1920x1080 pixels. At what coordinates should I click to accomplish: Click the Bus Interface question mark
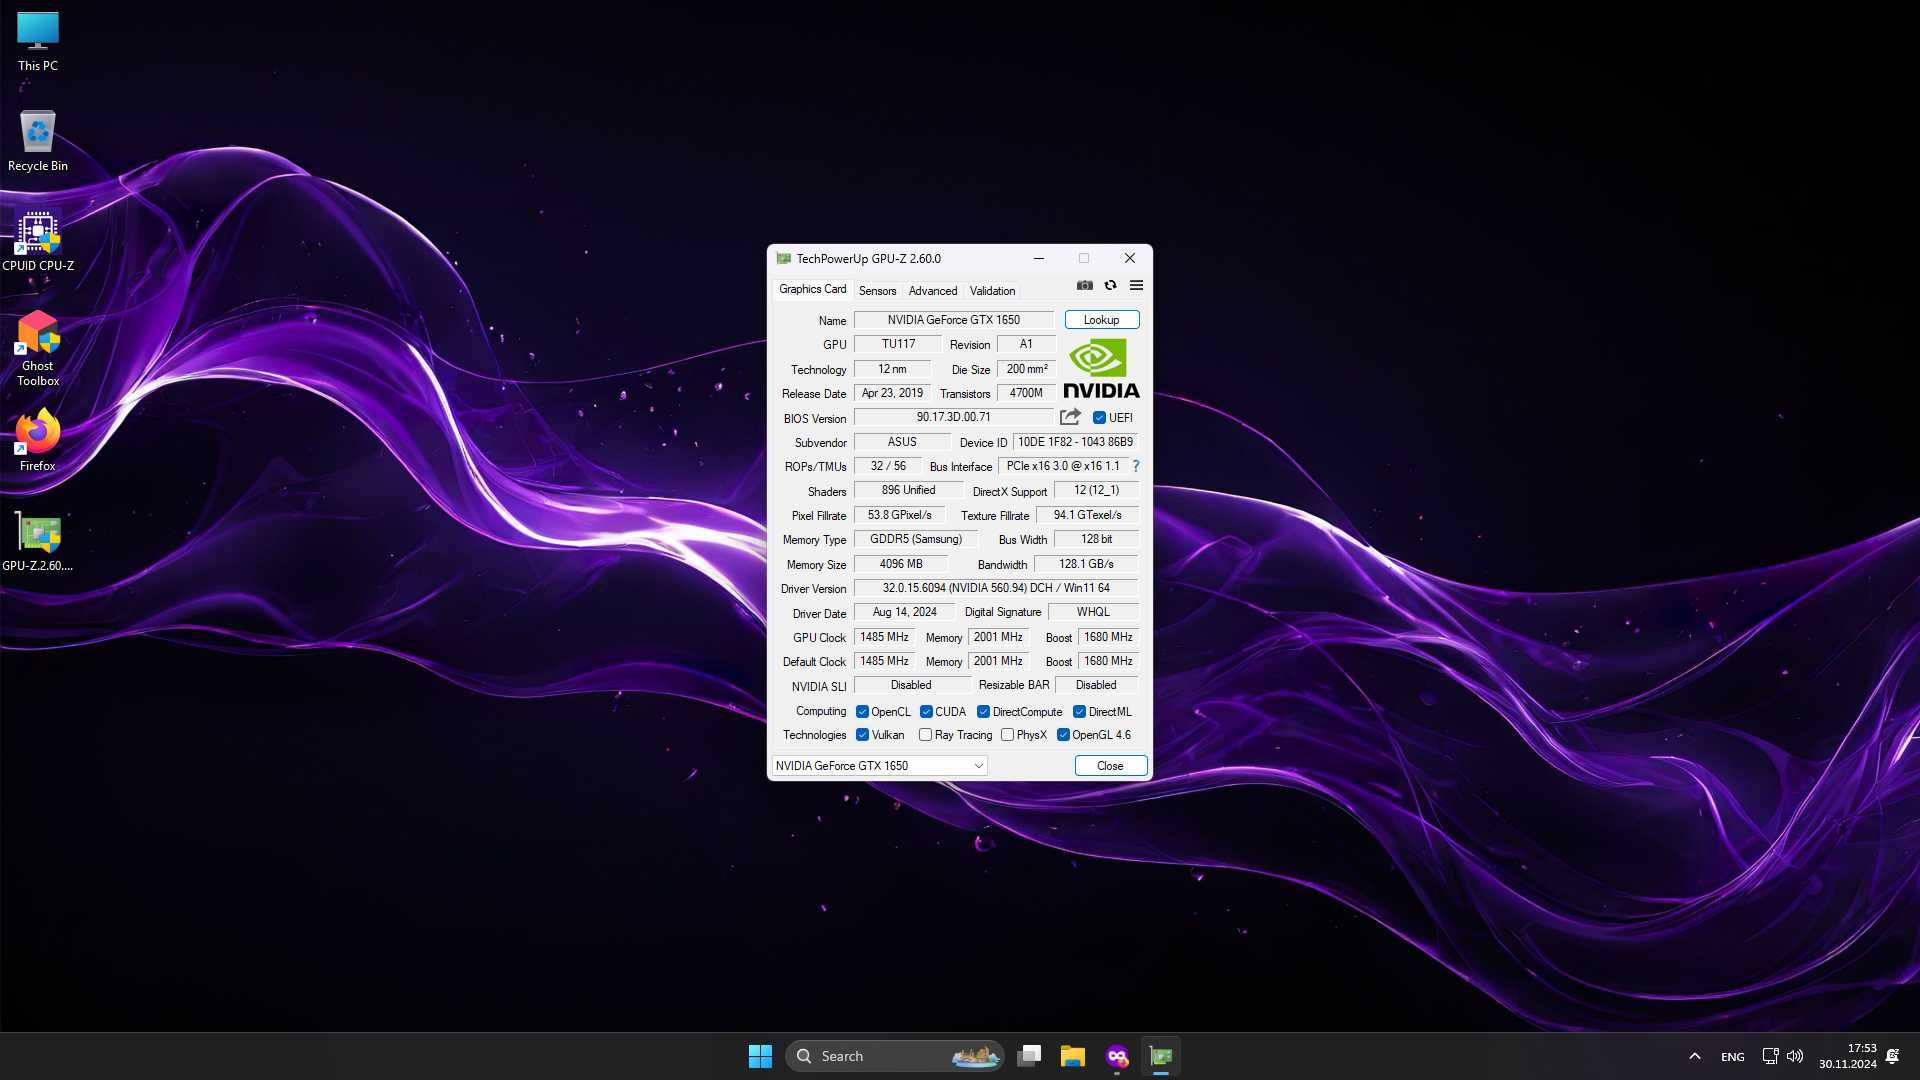pos(1136,466)
